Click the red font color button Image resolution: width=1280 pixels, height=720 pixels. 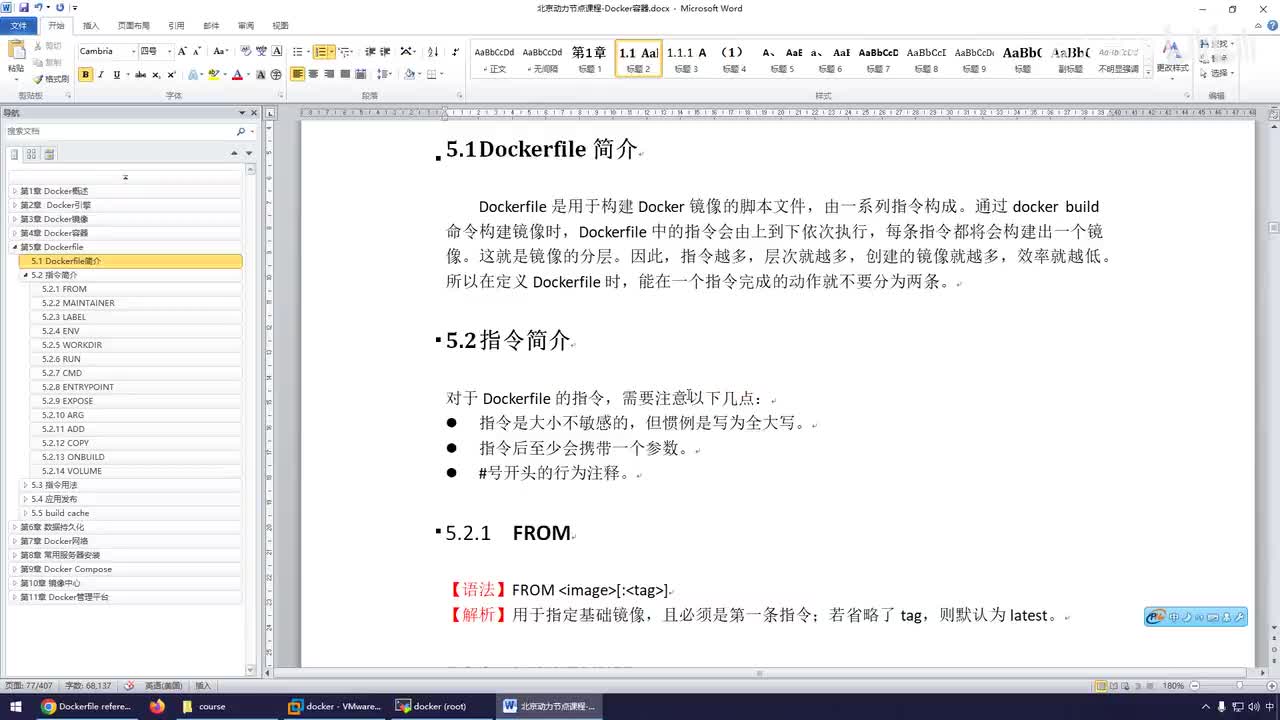237,74
